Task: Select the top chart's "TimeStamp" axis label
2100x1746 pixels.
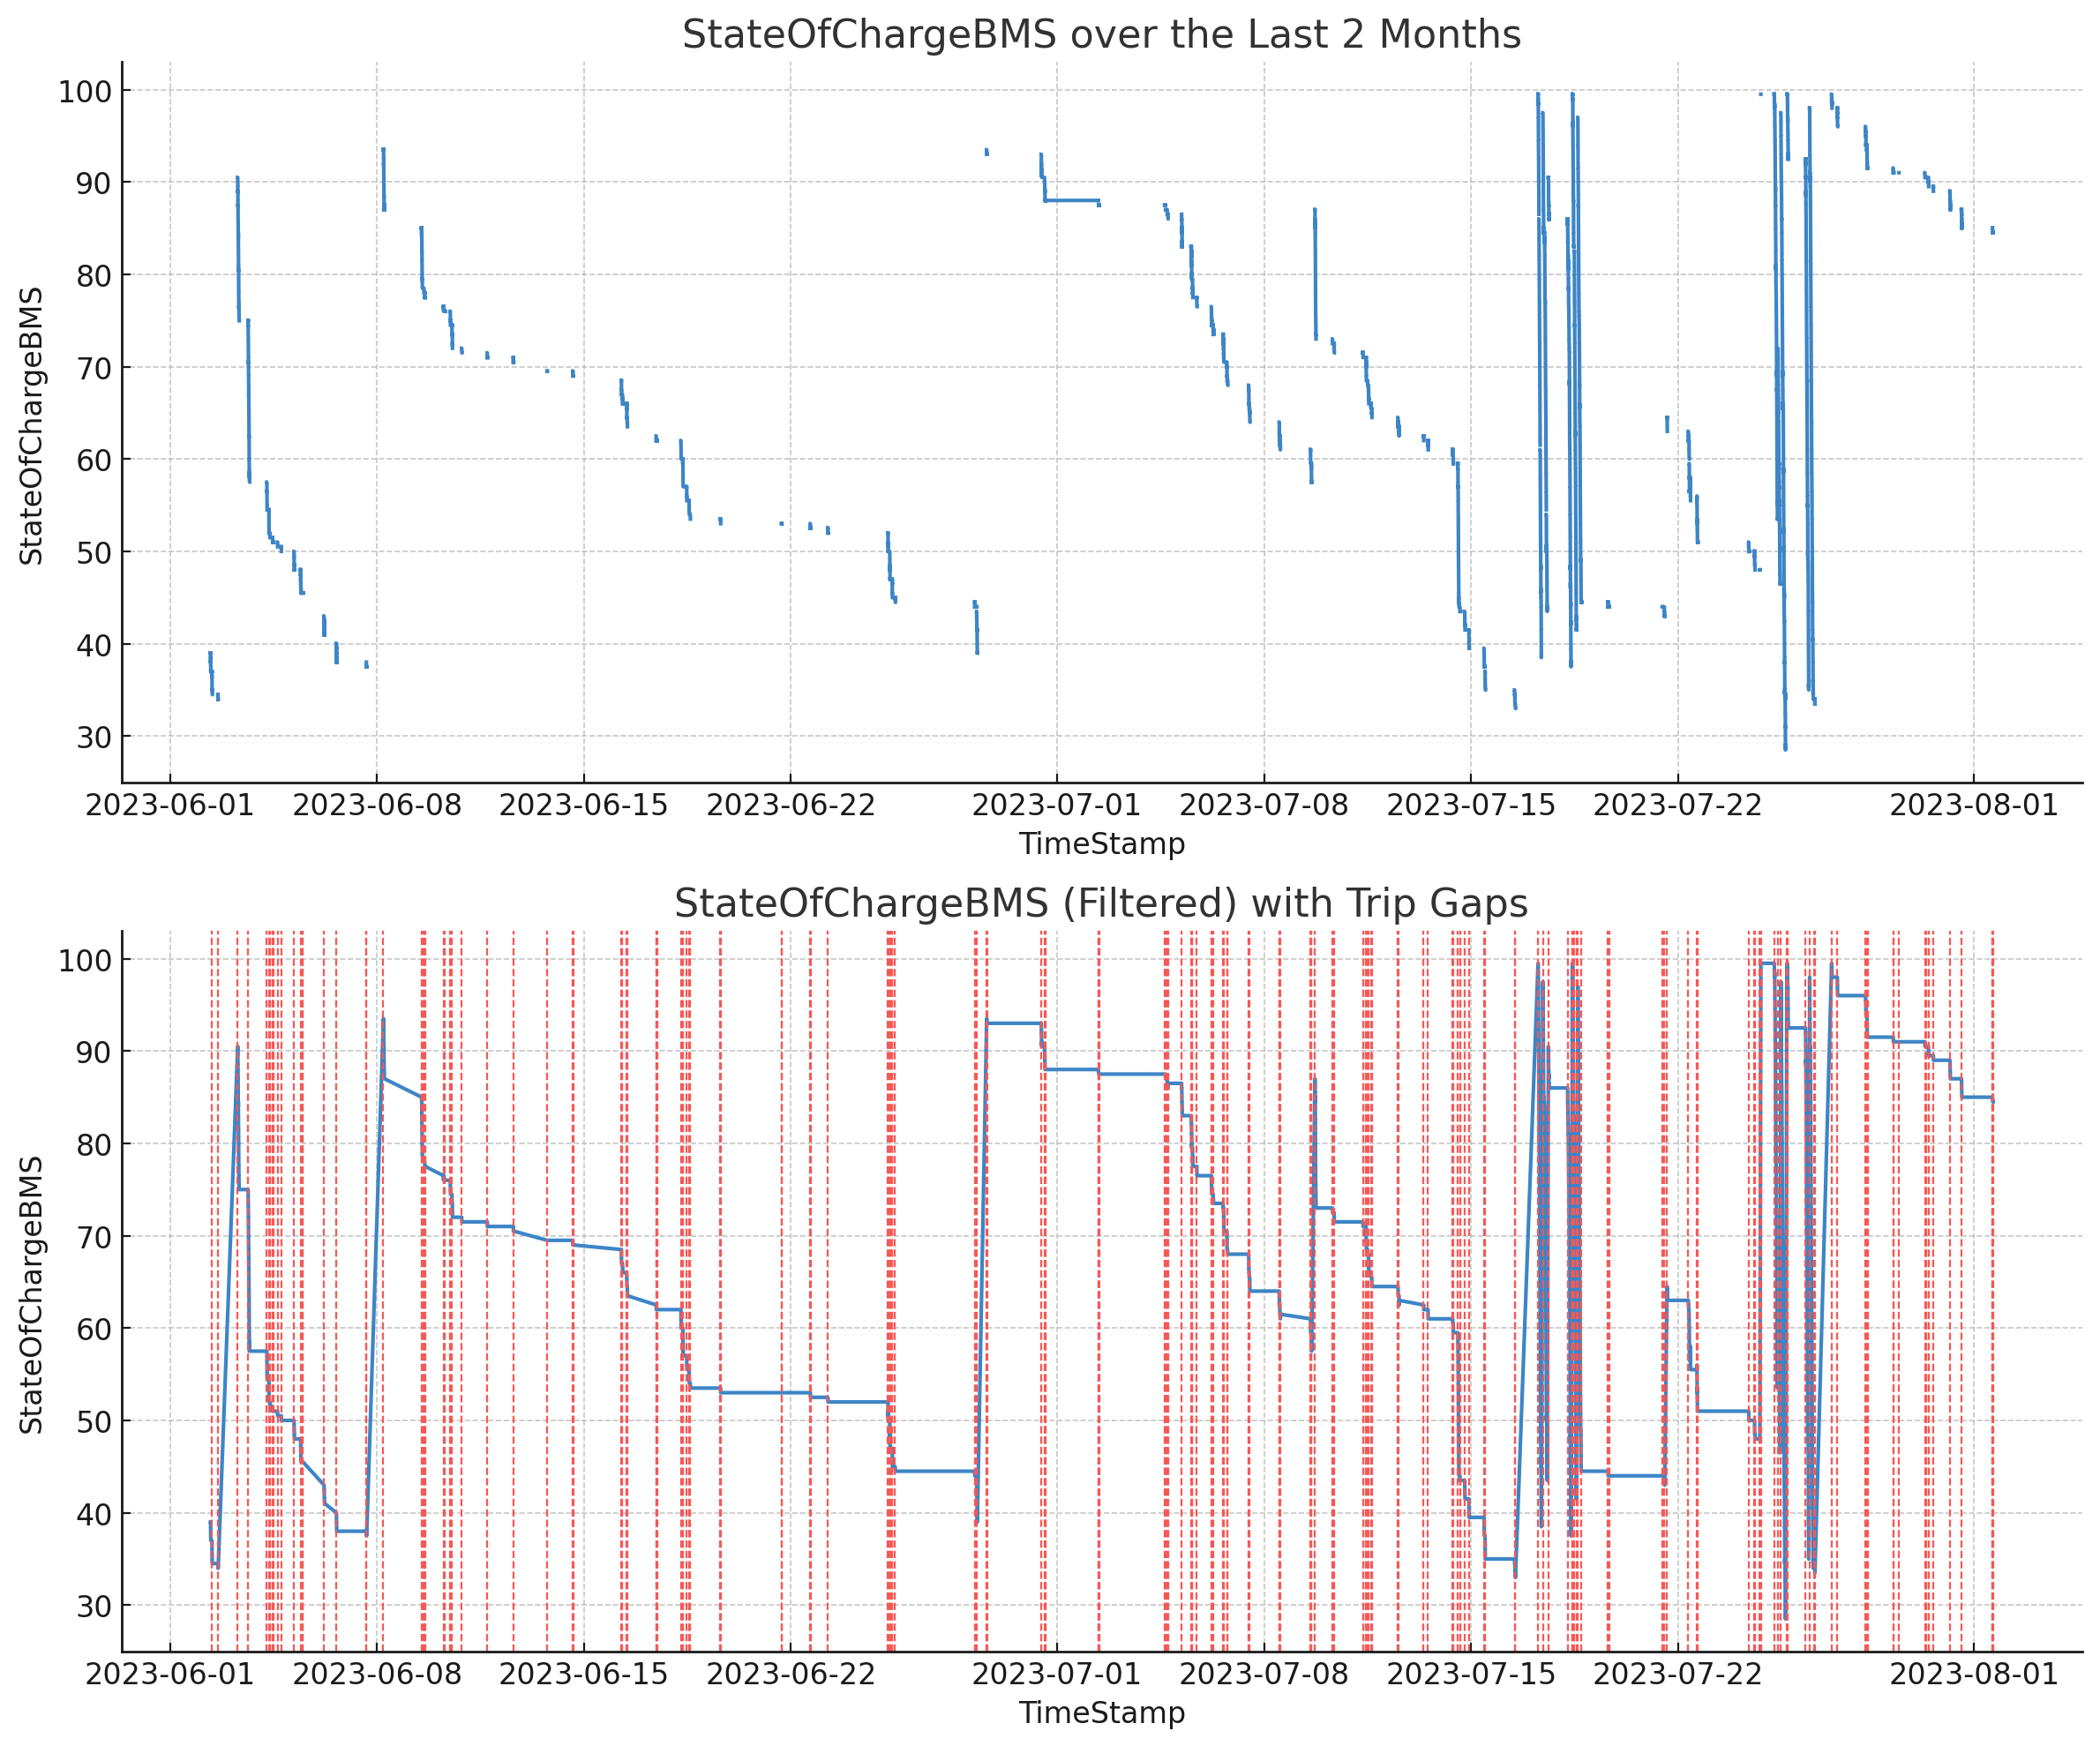Action: pyautogui.click(x=1101, y=843)
